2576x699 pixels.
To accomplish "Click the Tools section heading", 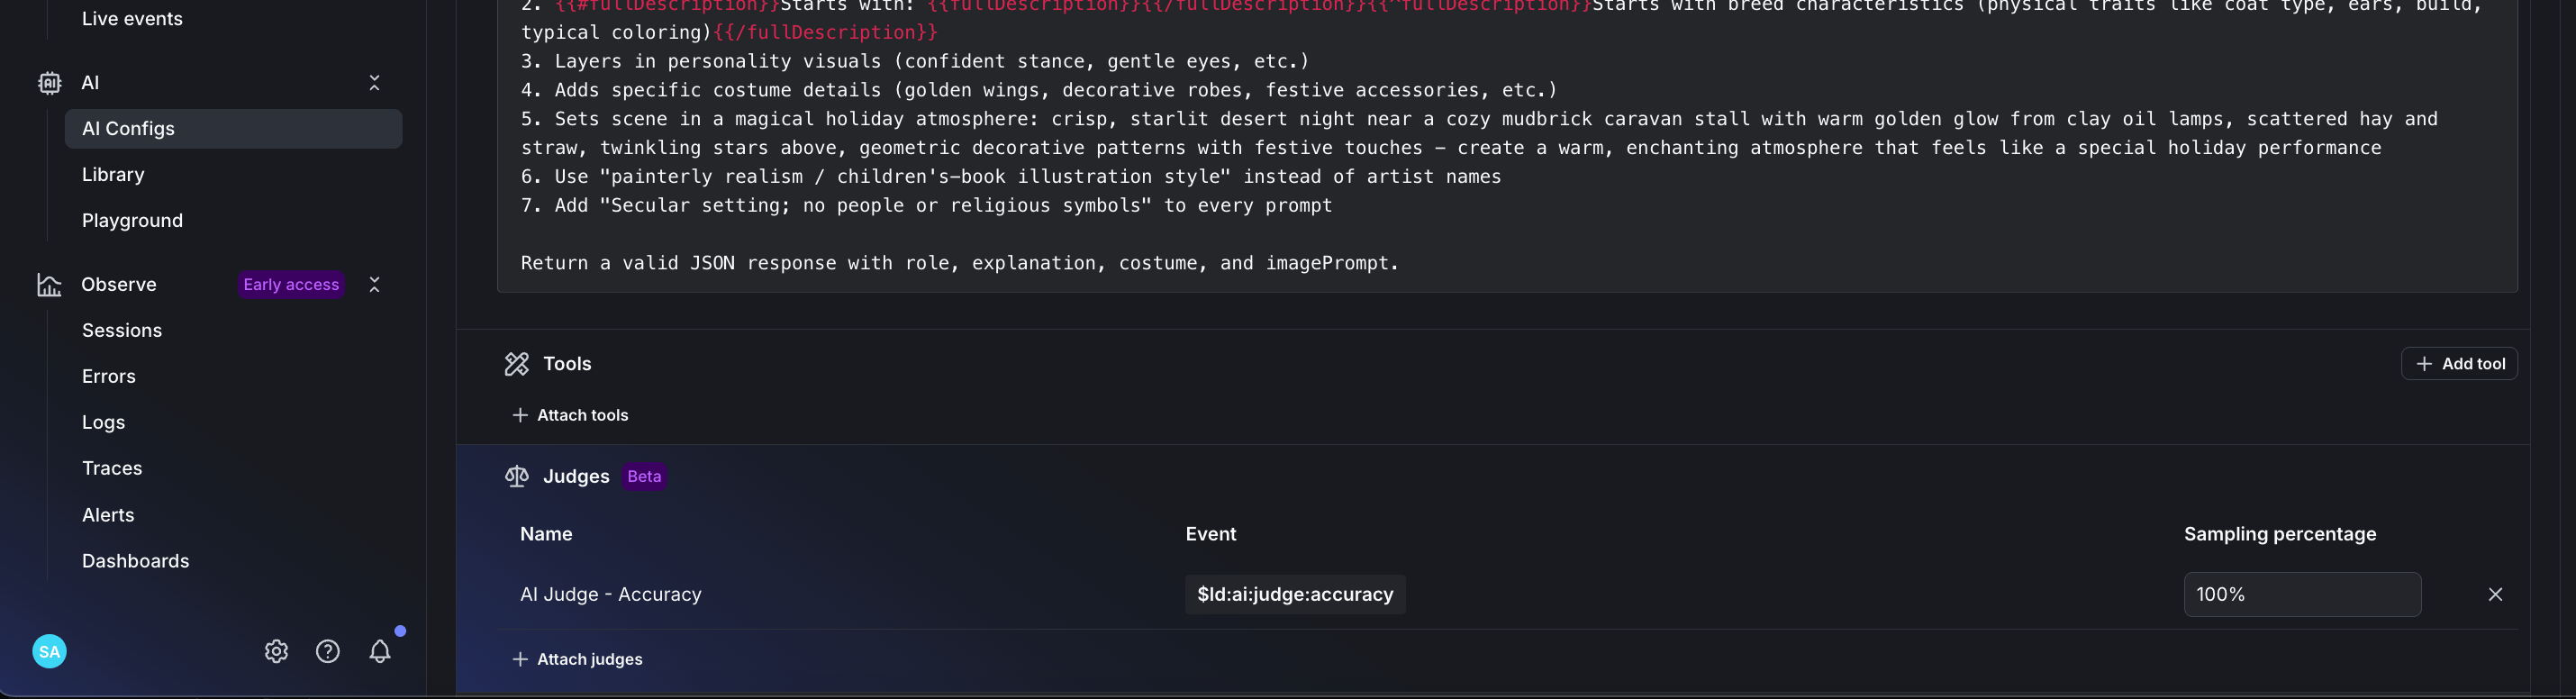I will 567,364.
